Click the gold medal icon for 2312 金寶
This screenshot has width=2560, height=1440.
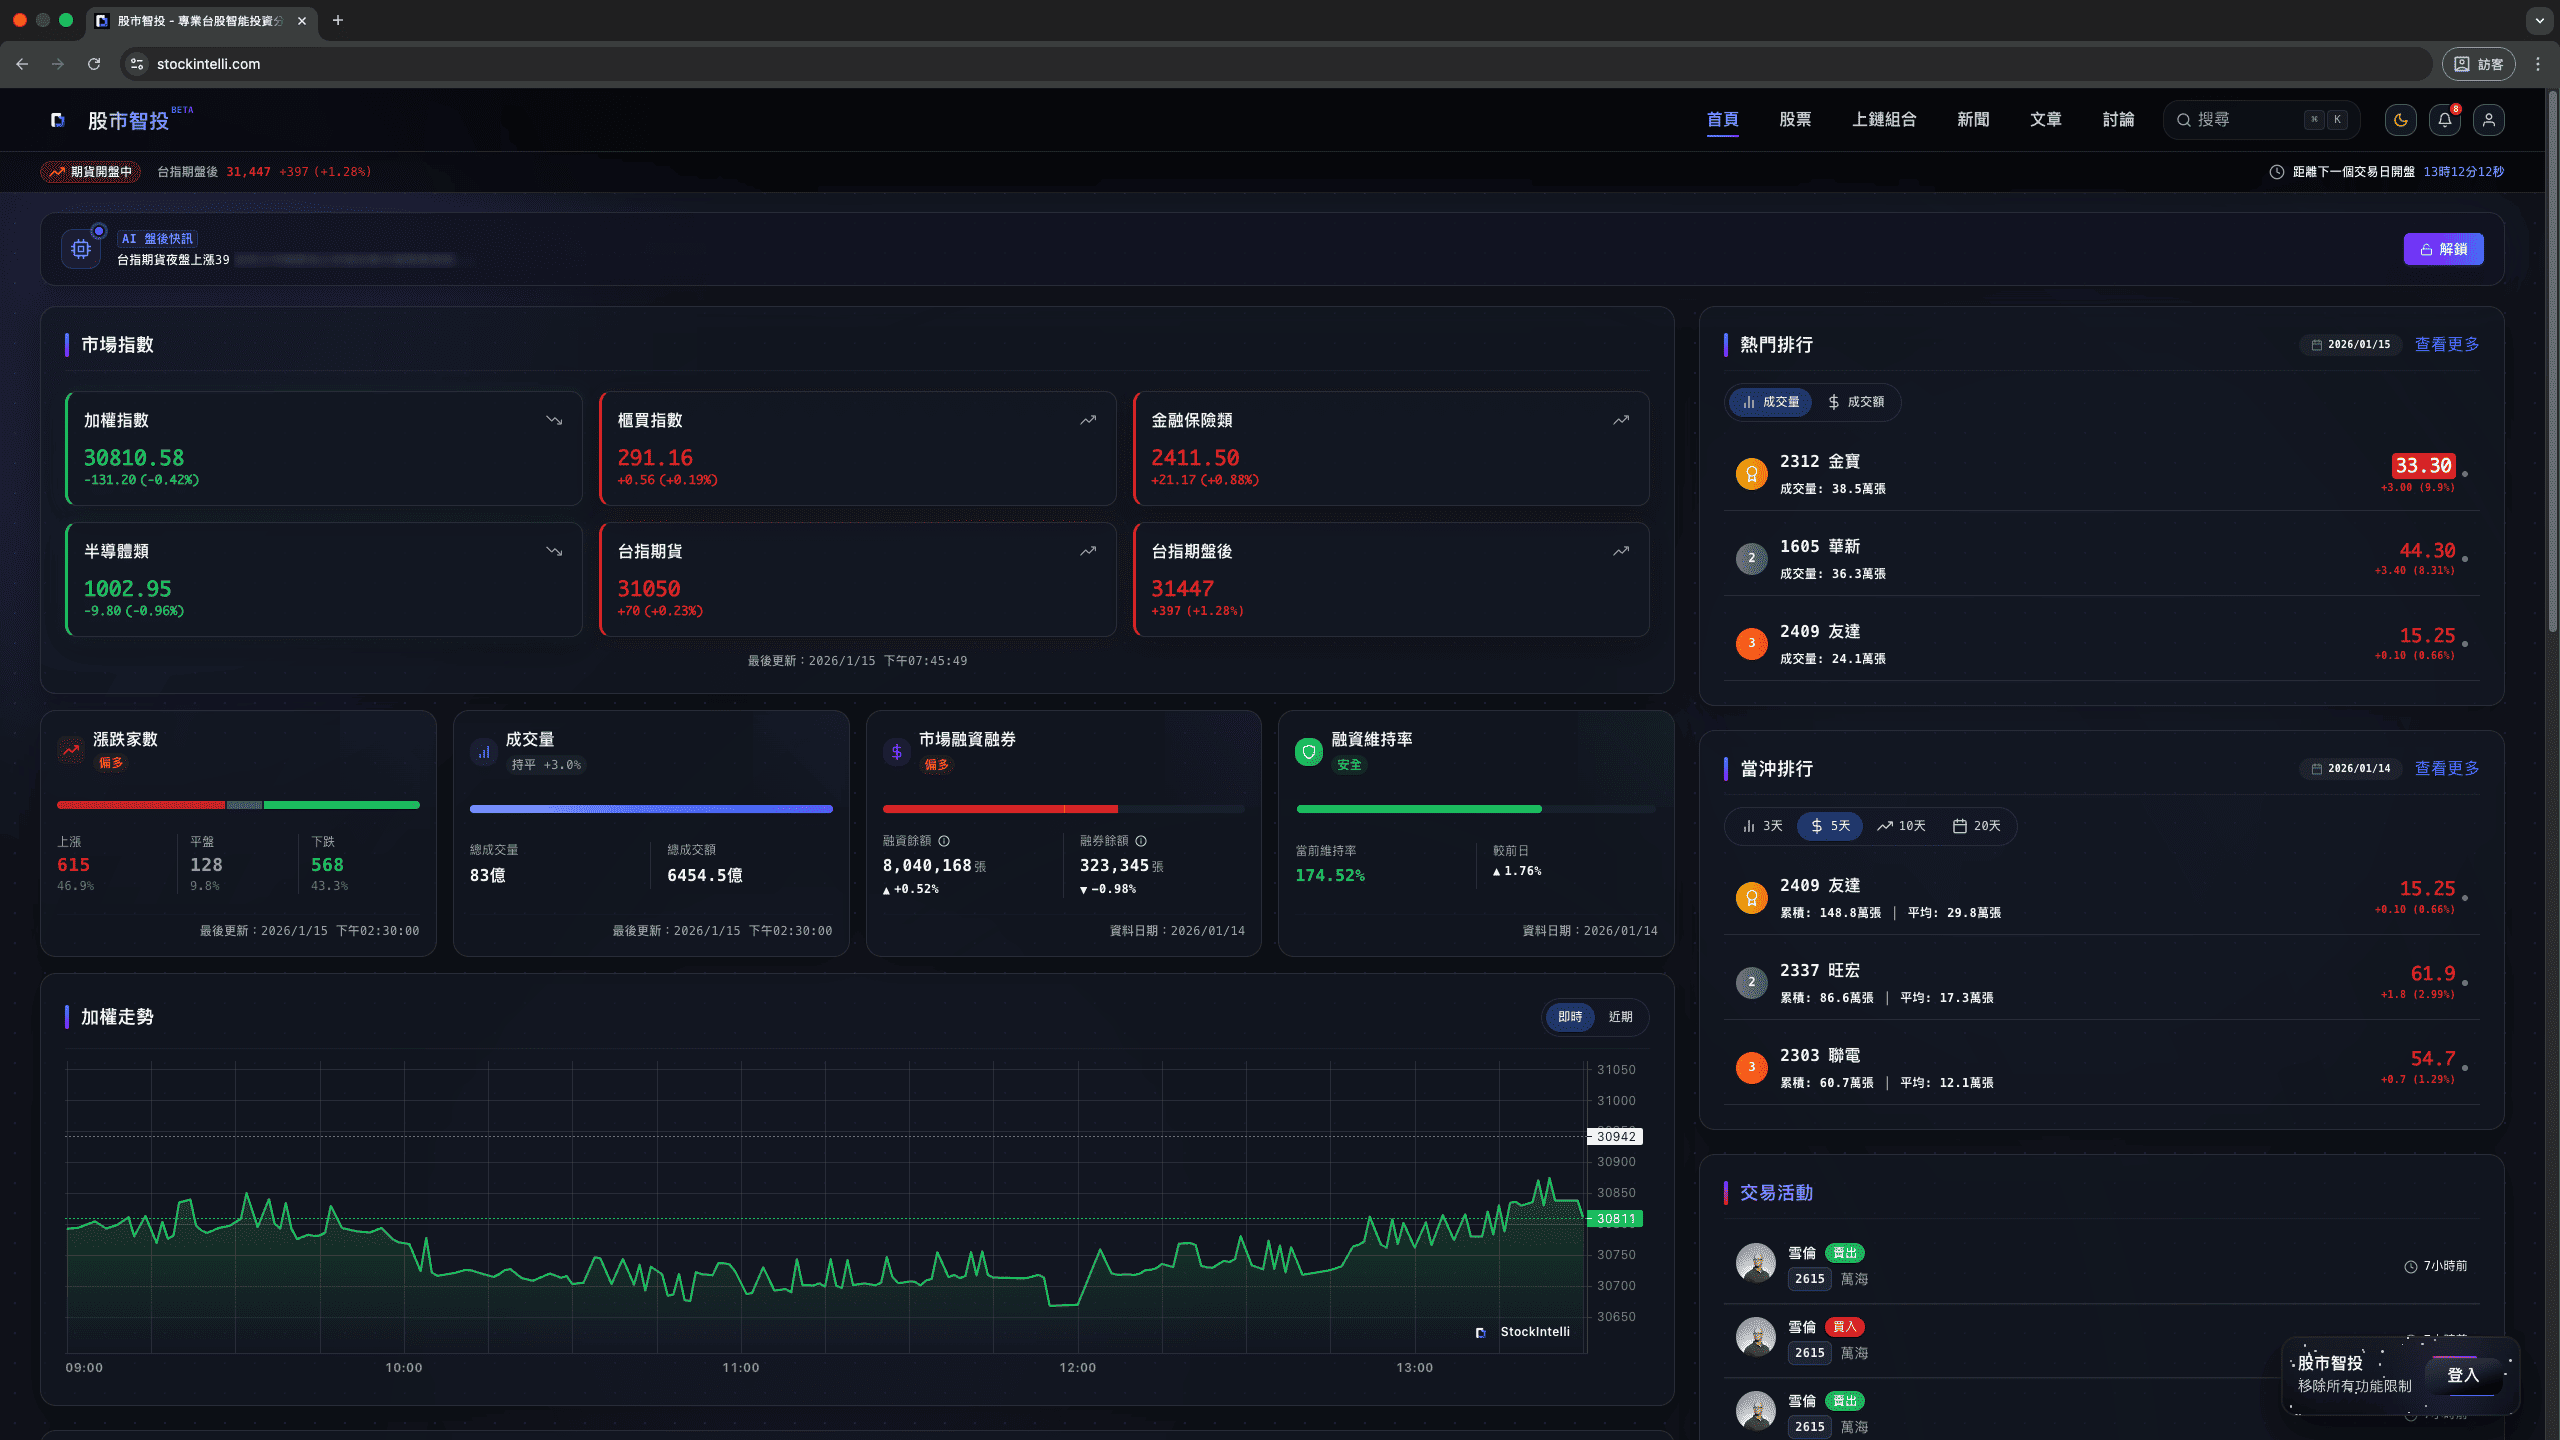click(x=1751, y=474)
